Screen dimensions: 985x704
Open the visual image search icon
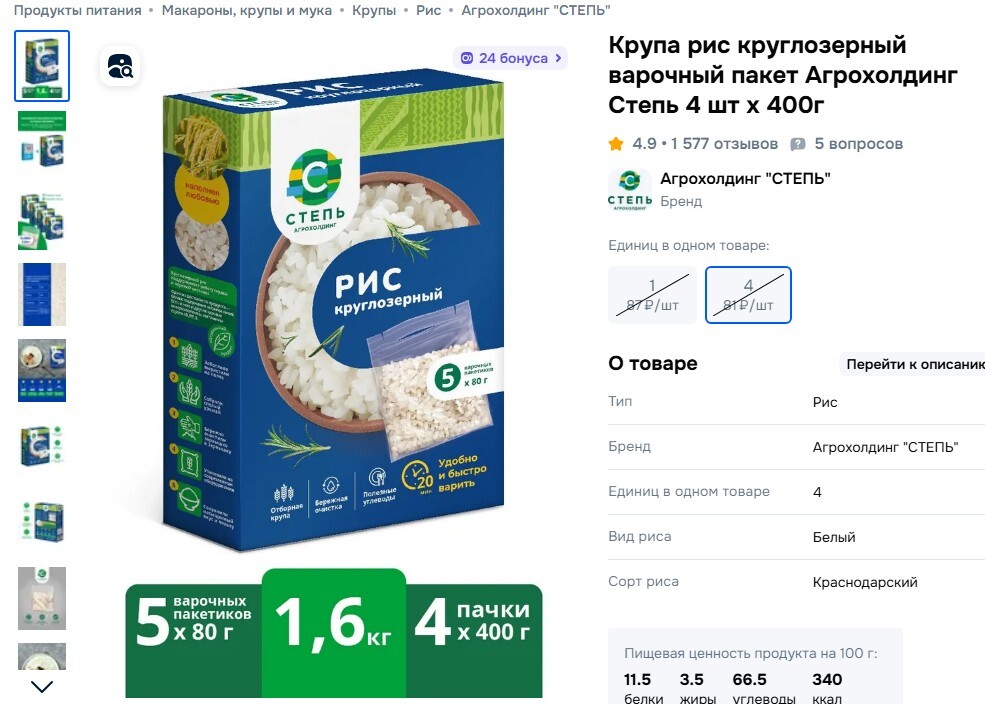point(120,66)
